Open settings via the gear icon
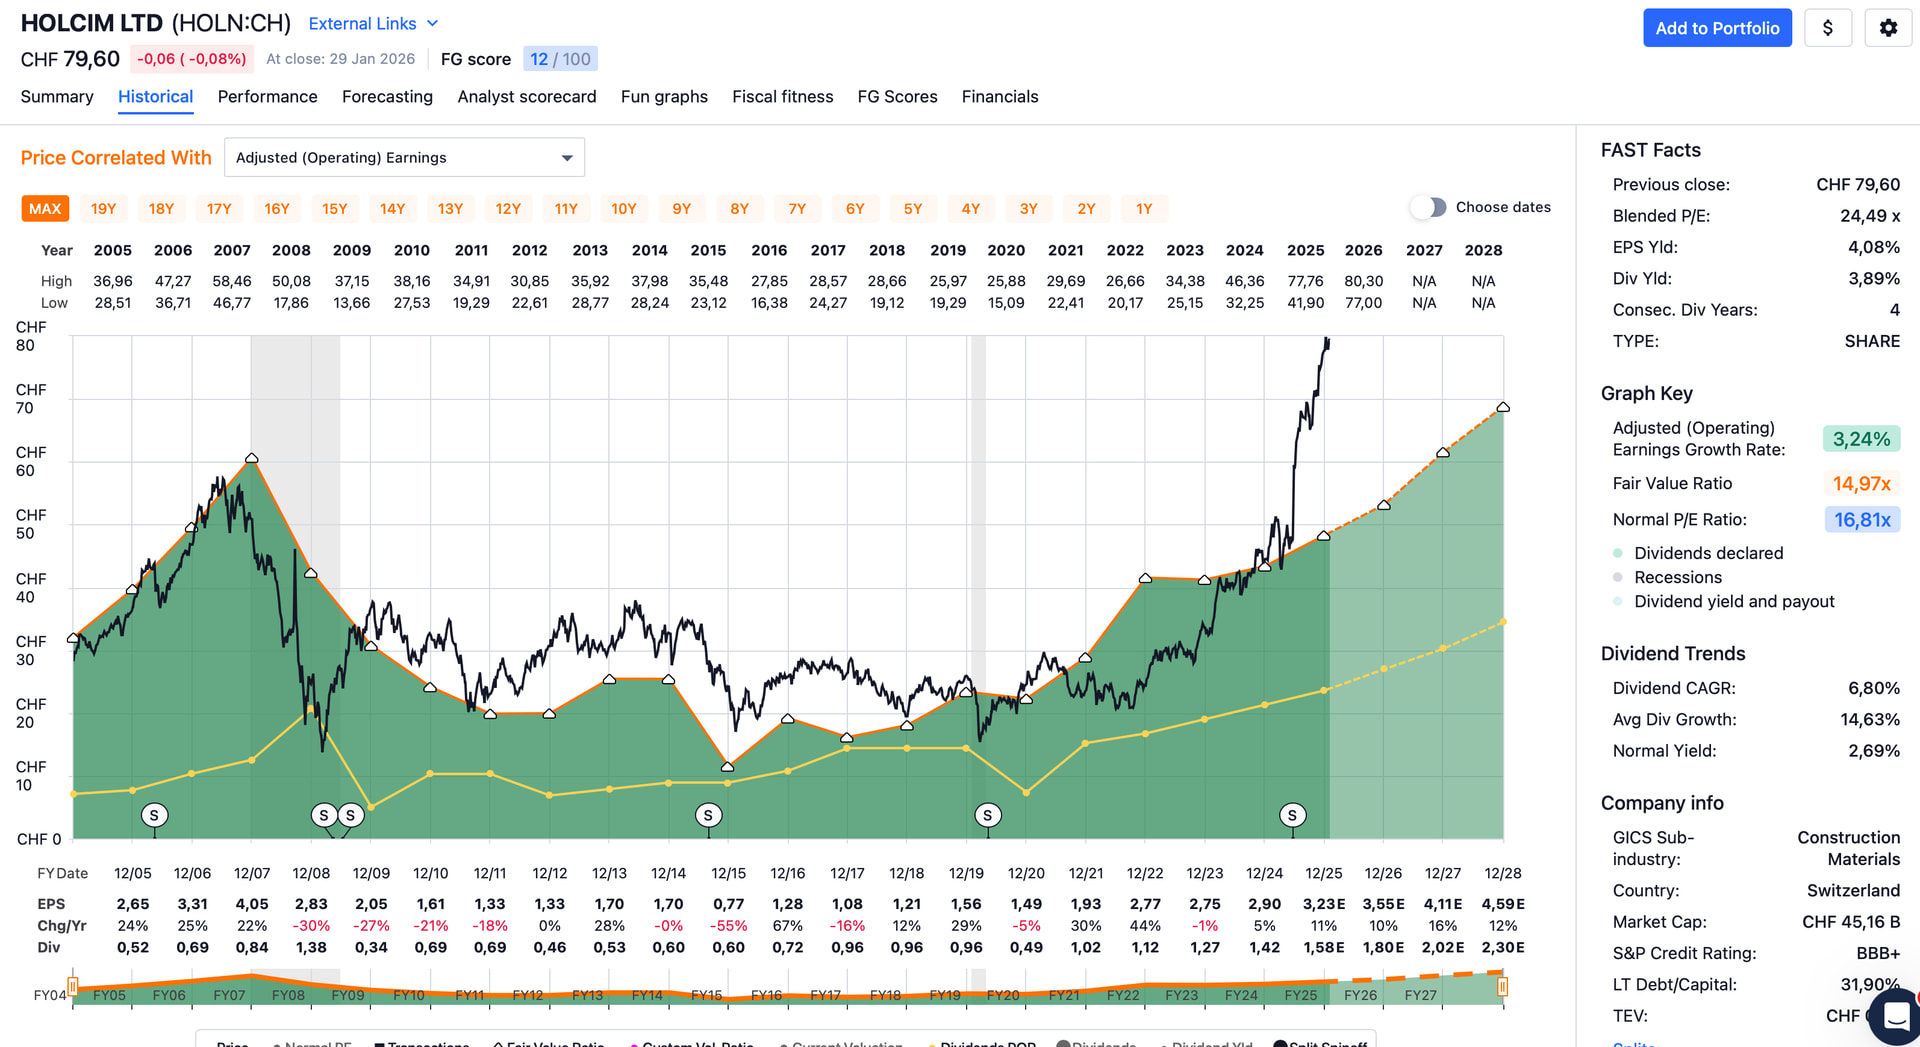 (1888, 28)
